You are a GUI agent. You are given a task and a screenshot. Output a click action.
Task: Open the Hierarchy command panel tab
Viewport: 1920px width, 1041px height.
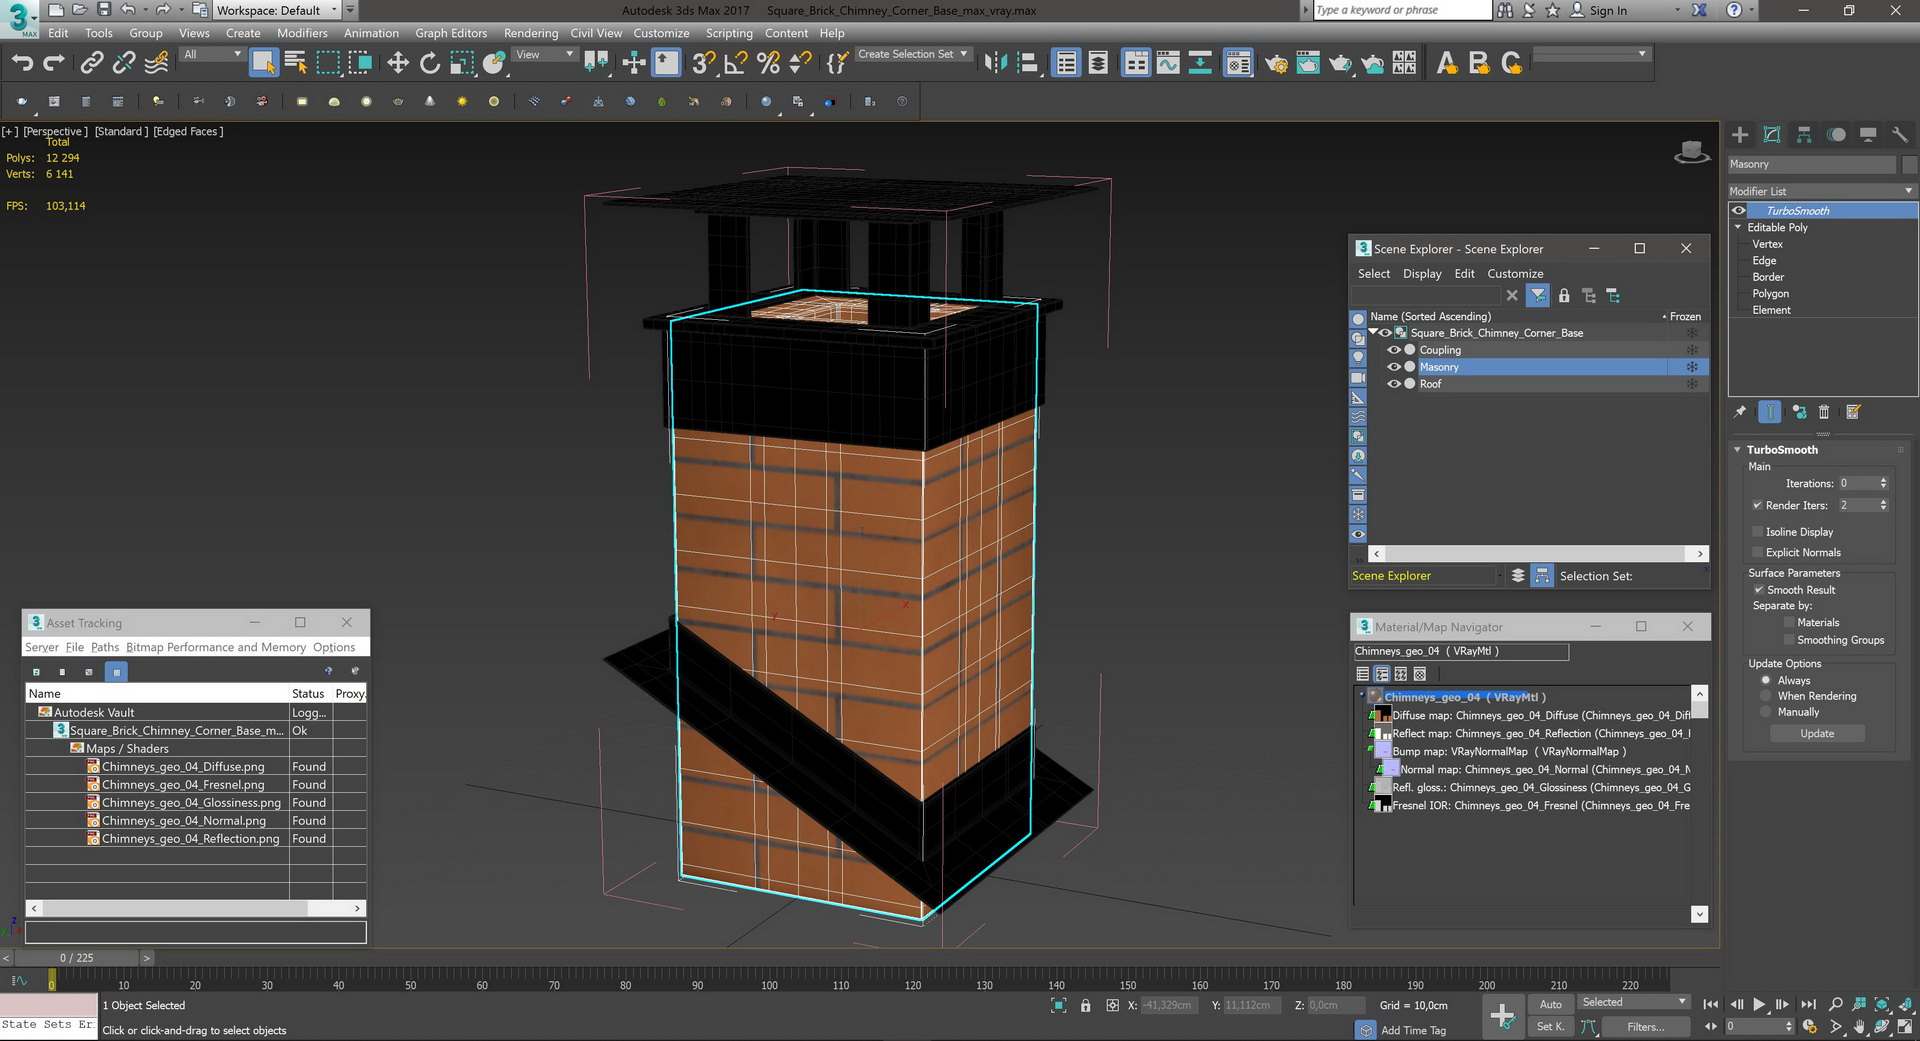[x=1804, y=134]
